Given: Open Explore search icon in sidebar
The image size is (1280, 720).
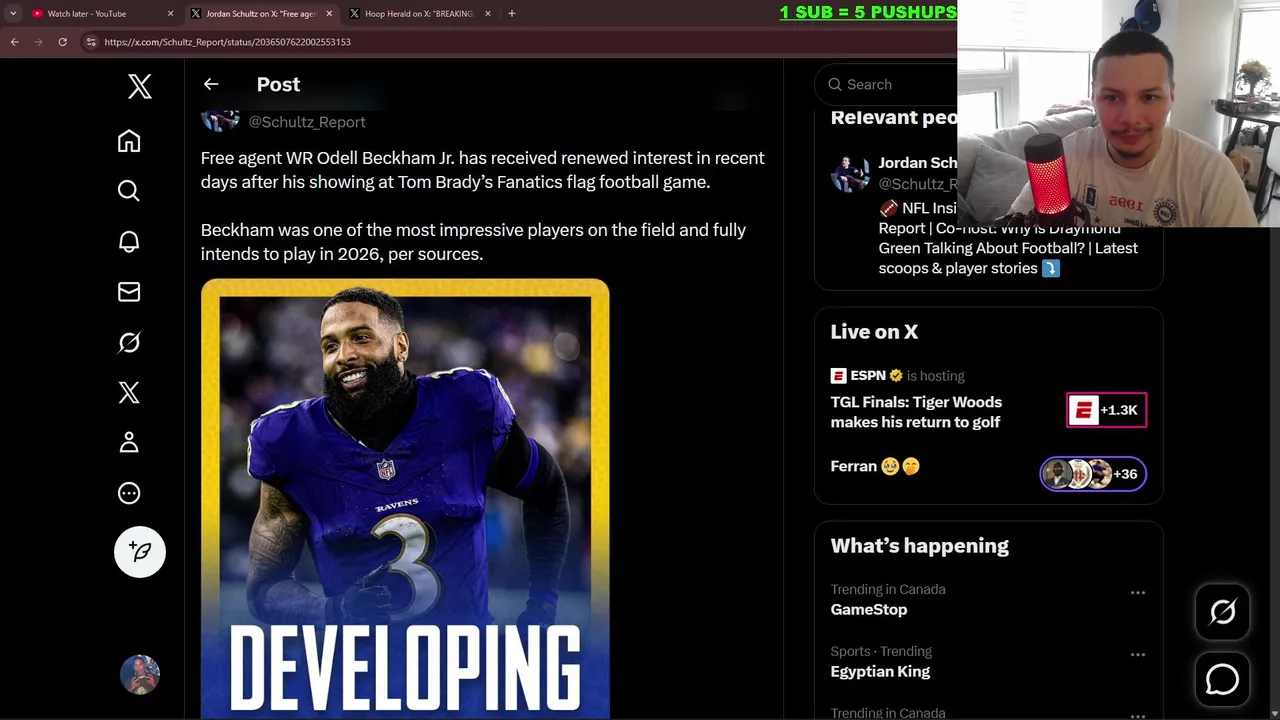Looking at the screenshot, I should tap(129, 191).
